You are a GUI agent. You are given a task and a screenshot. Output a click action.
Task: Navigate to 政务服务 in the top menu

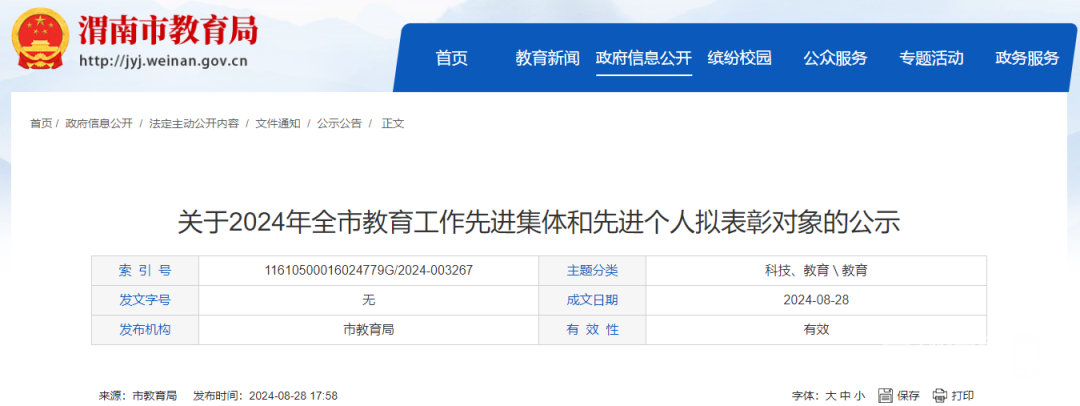pos(1027,58)
